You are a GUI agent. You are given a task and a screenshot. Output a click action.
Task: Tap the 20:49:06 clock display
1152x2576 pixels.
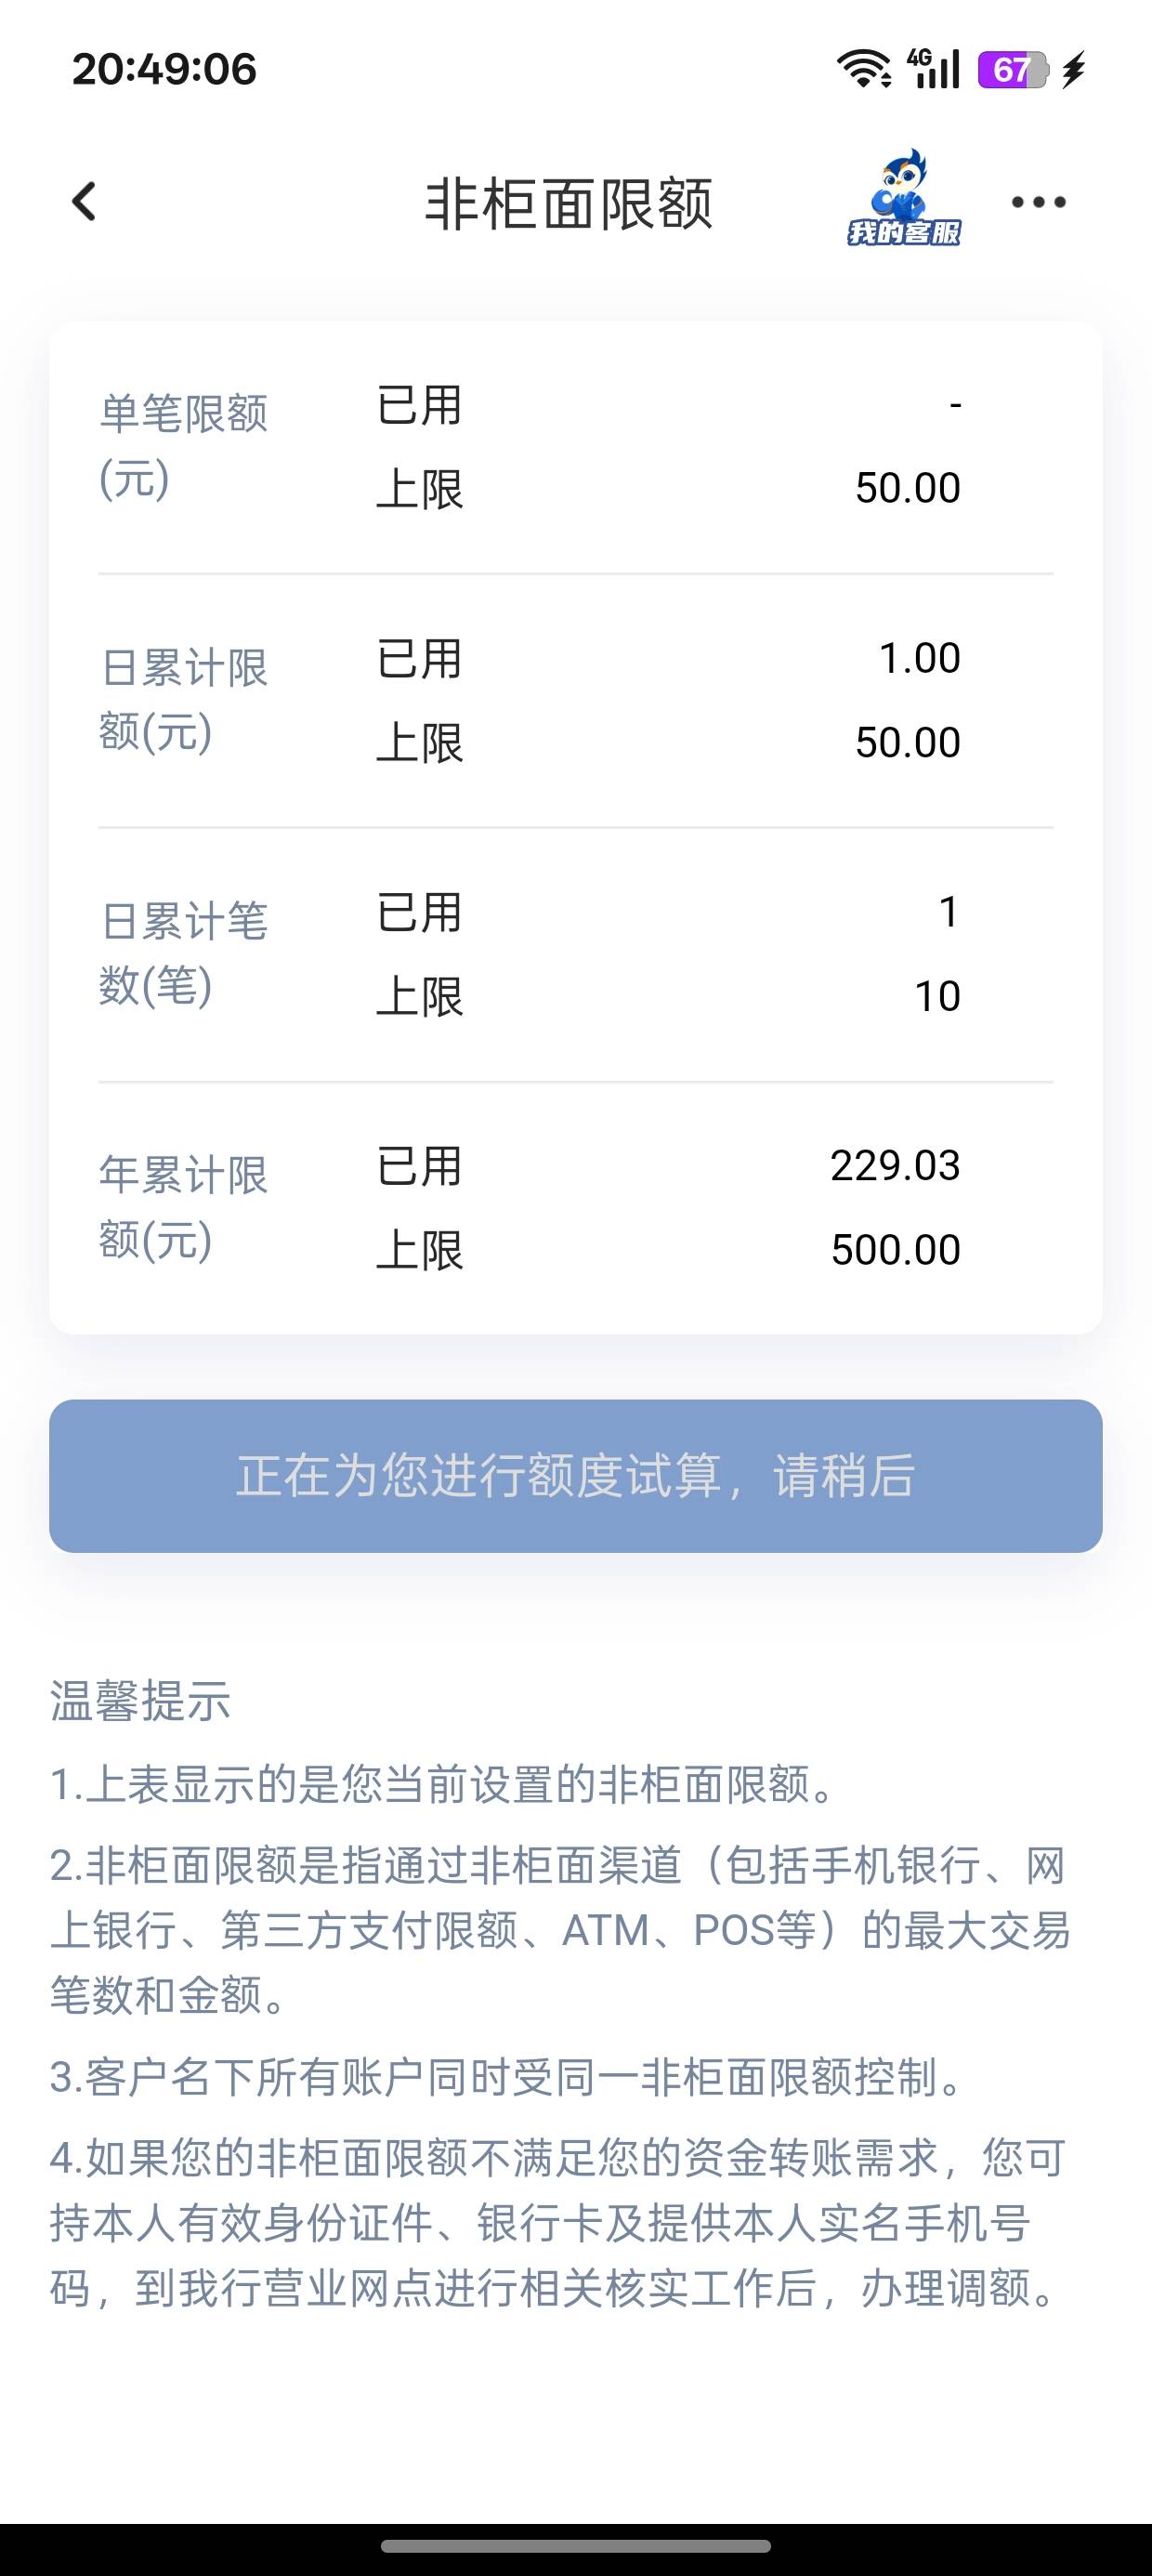tap(165, 69)
